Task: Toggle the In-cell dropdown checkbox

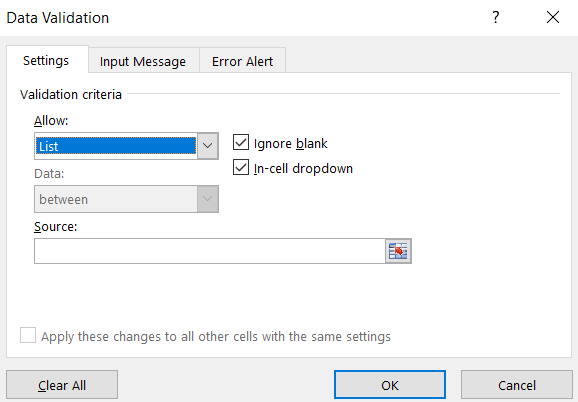Action: [x=241, y=167]
